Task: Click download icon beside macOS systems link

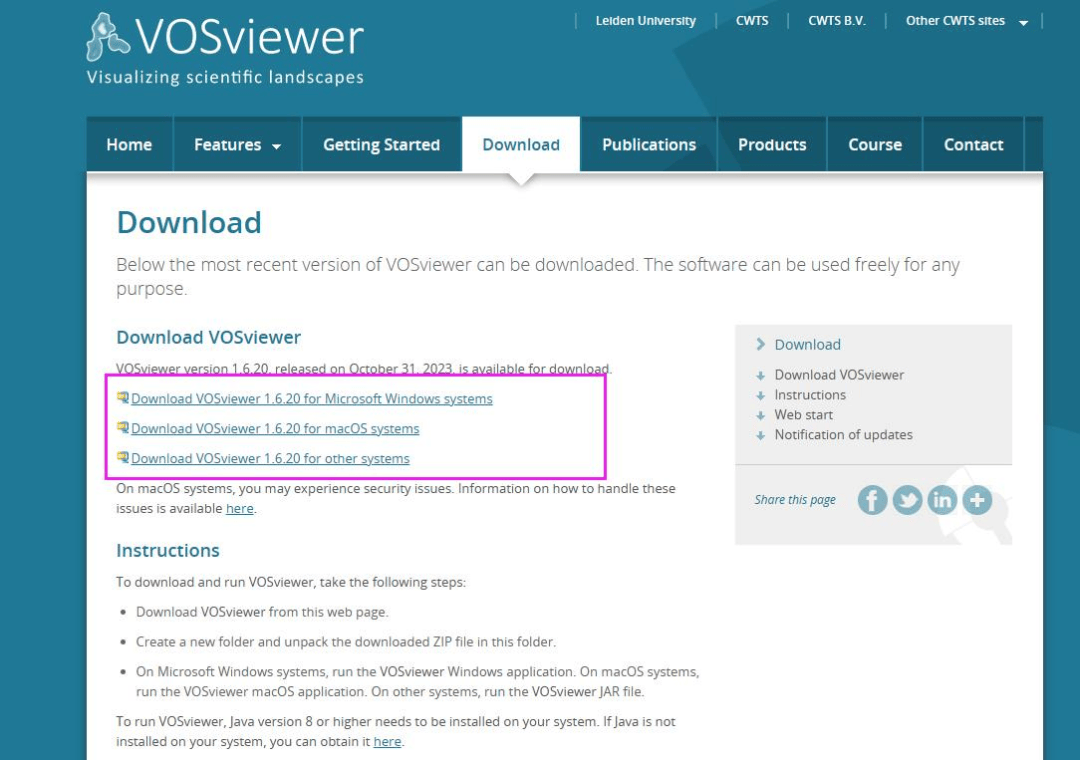Action: 123,428
